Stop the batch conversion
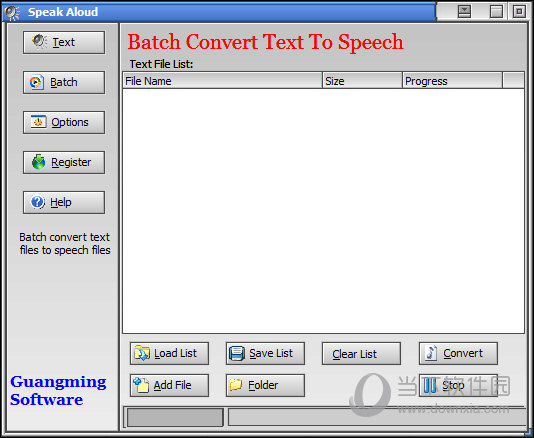This screenshot has width=534, height=438. point(458,385)
